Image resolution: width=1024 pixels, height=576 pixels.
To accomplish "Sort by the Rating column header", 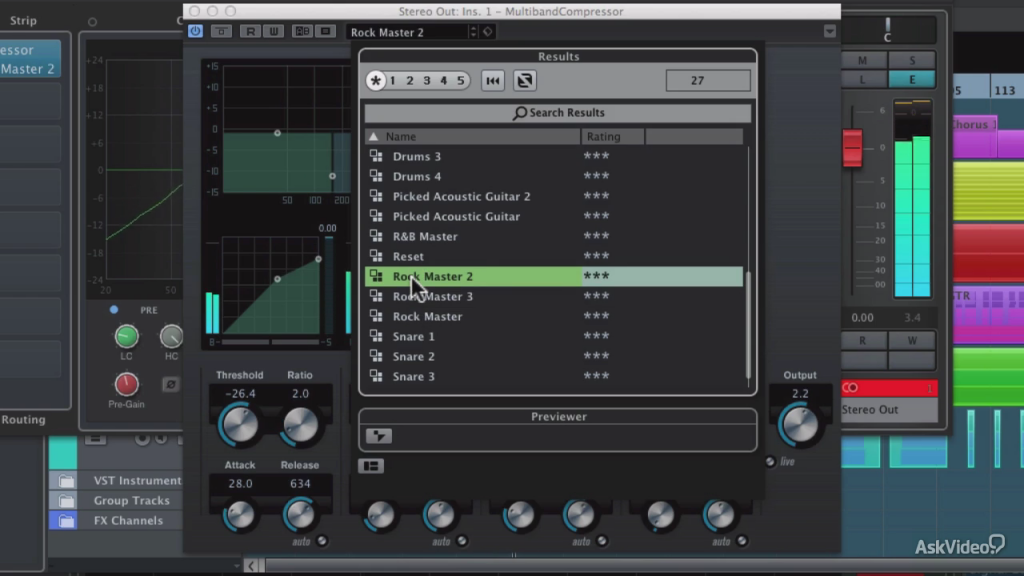I will [x=613, y=136].
